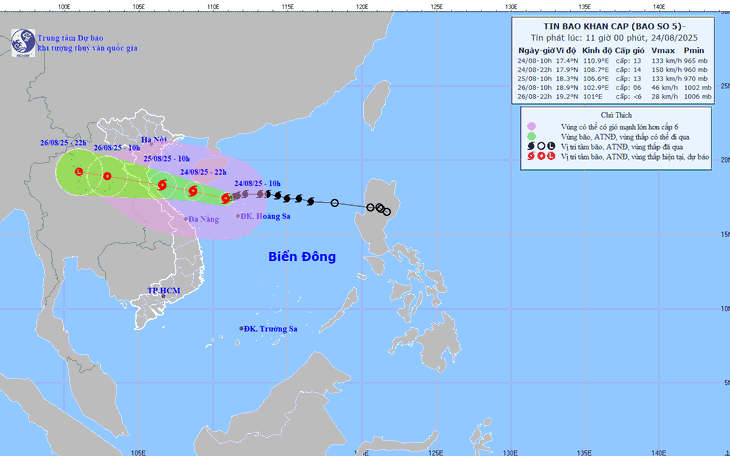Click the 'Trung tâm Dự báo' header text
The image size is (730, 456).
click(x=70, y=38)
